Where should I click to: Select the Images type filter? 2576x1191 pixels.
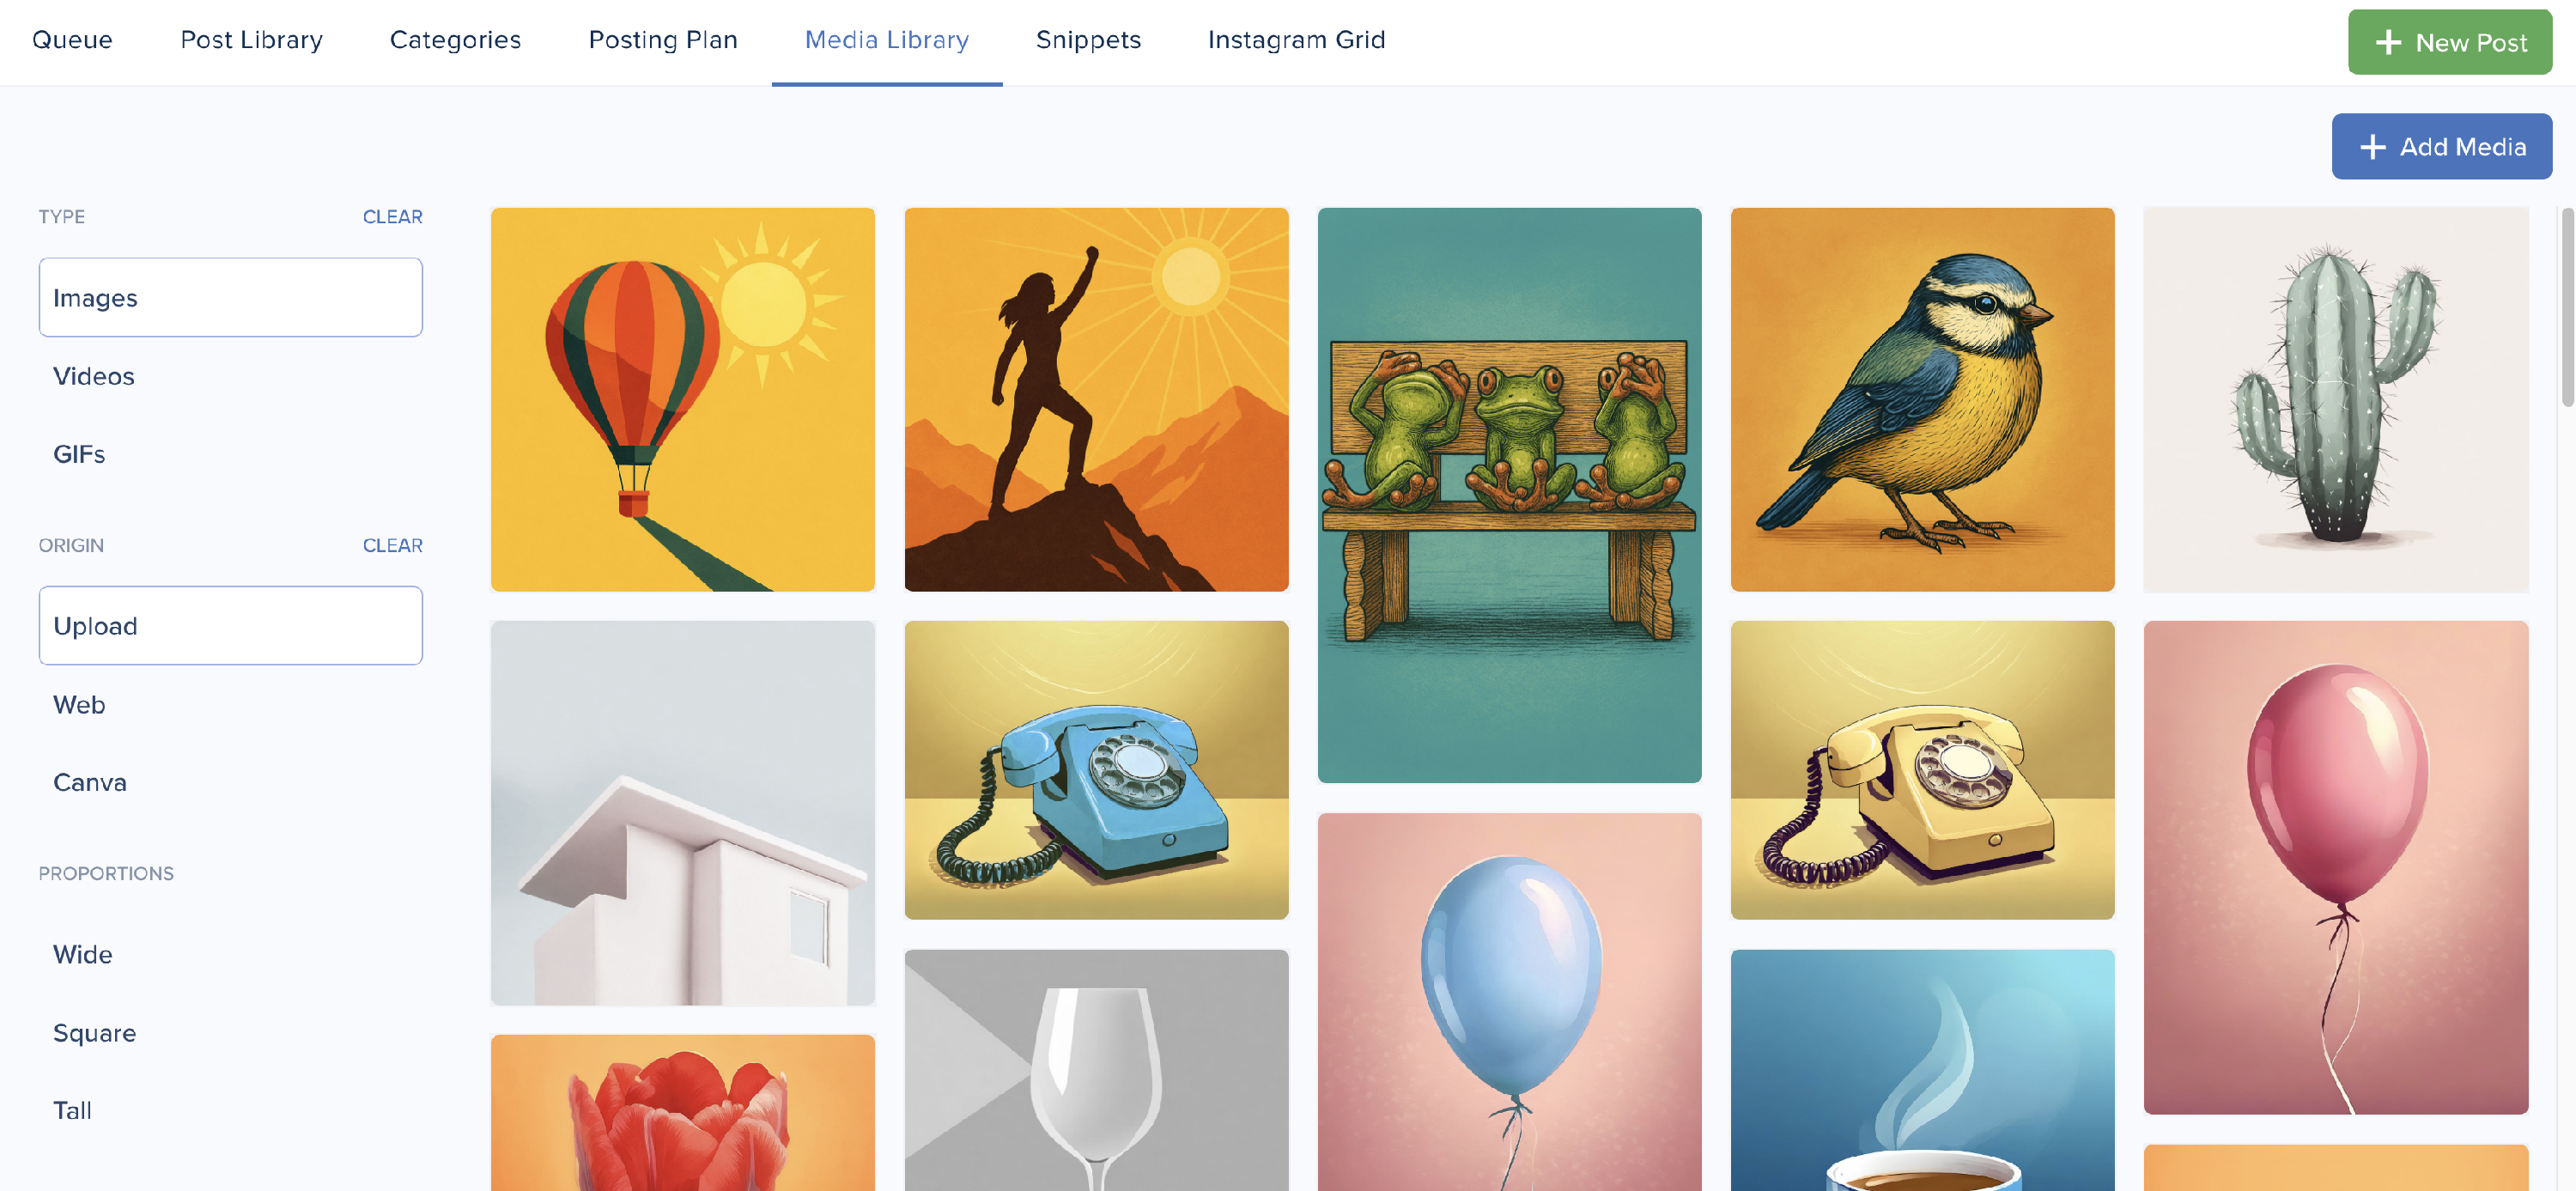pyautogui.click(x=231, y=298)
